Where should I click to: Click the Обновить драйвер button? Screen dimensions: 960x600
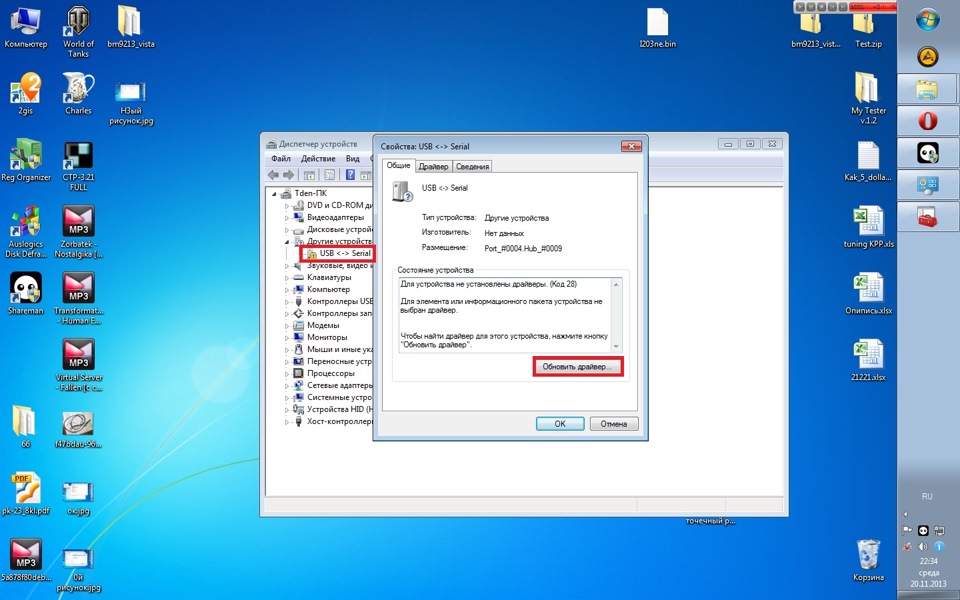click(x=577, y=367)
